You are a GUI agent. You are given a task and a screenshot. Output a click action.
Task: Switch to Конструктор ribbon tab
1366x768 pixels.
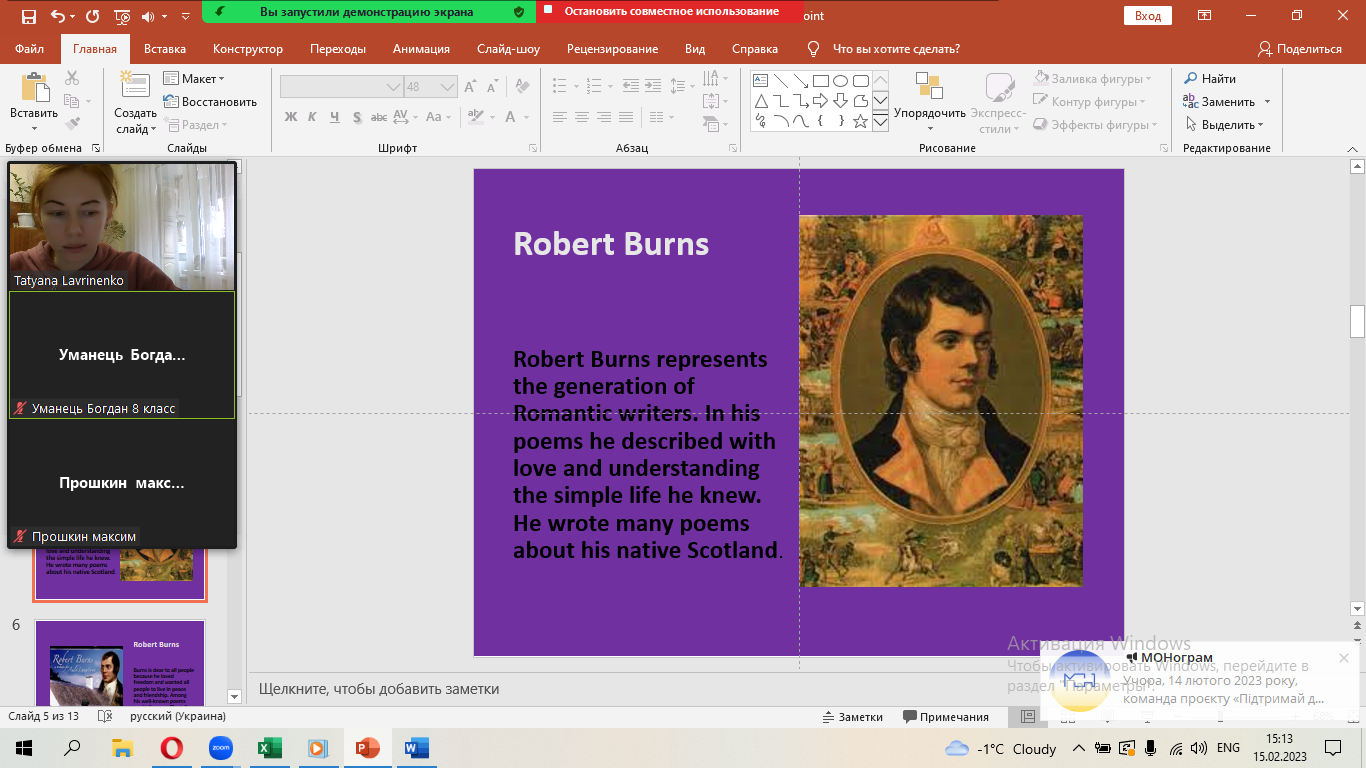point(248,49)
